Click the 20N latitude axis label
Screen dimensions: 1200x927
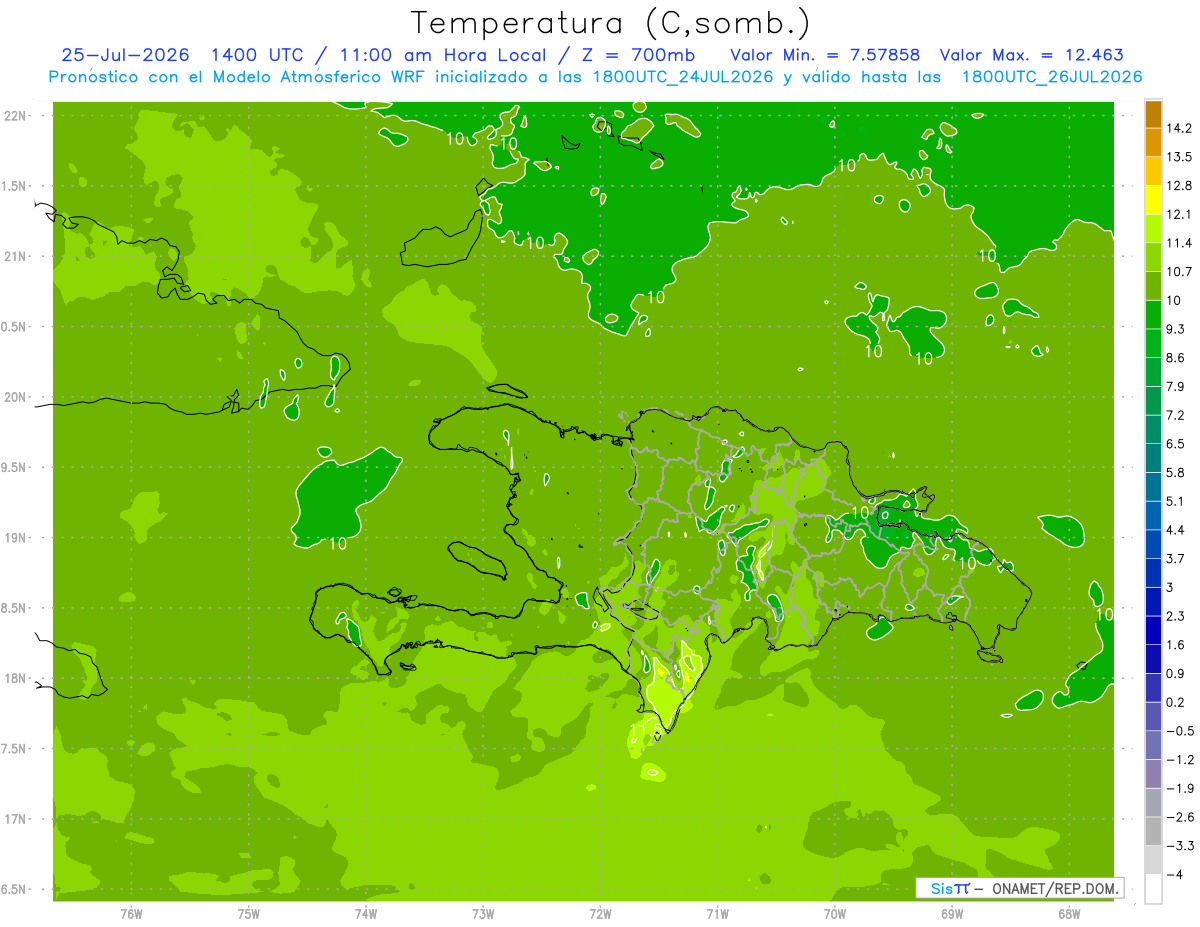tap(16, 397)
